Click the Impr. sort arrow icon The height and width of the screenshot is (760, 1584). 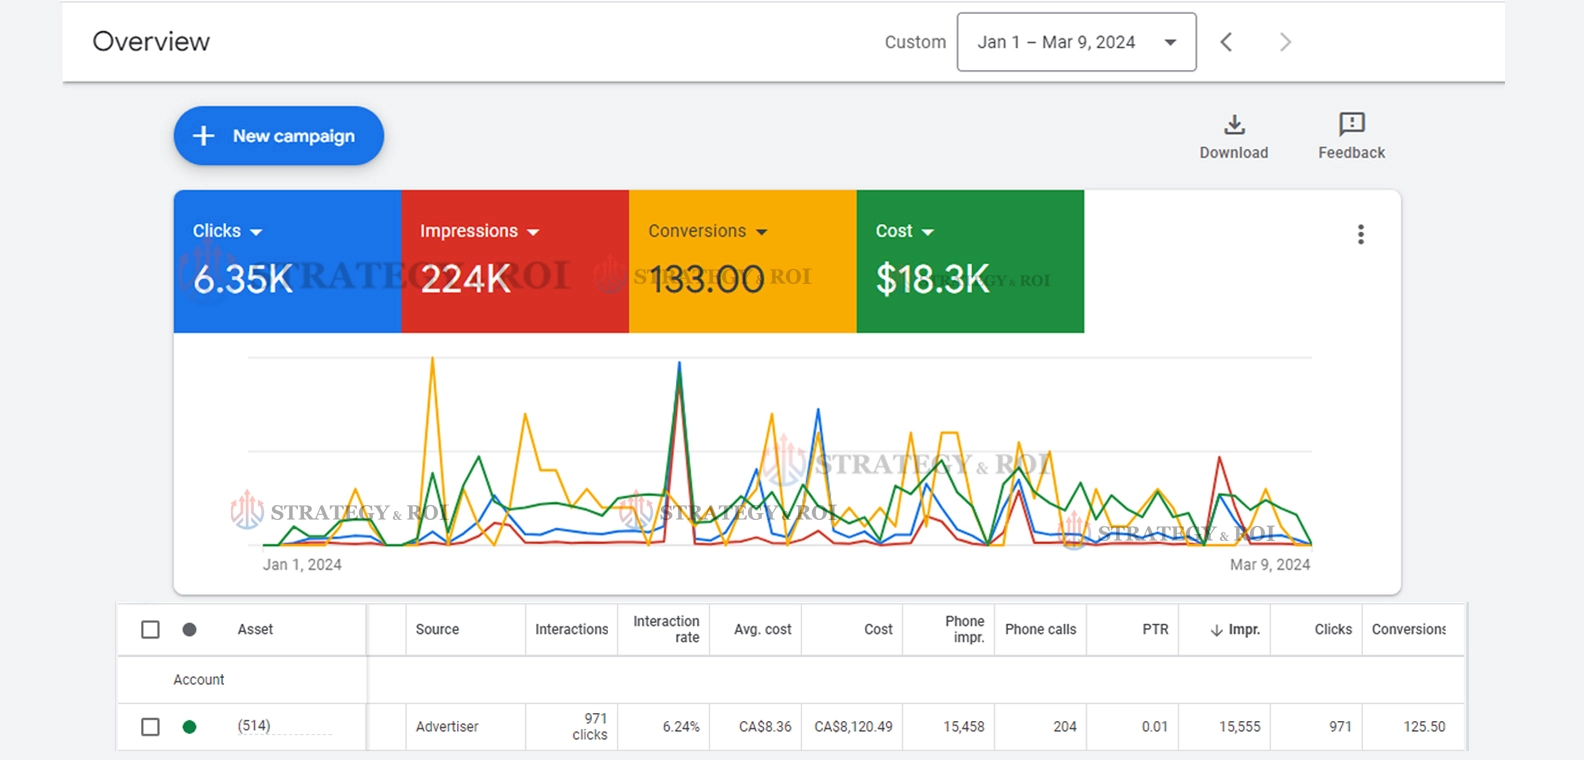tap(1216, 630)
